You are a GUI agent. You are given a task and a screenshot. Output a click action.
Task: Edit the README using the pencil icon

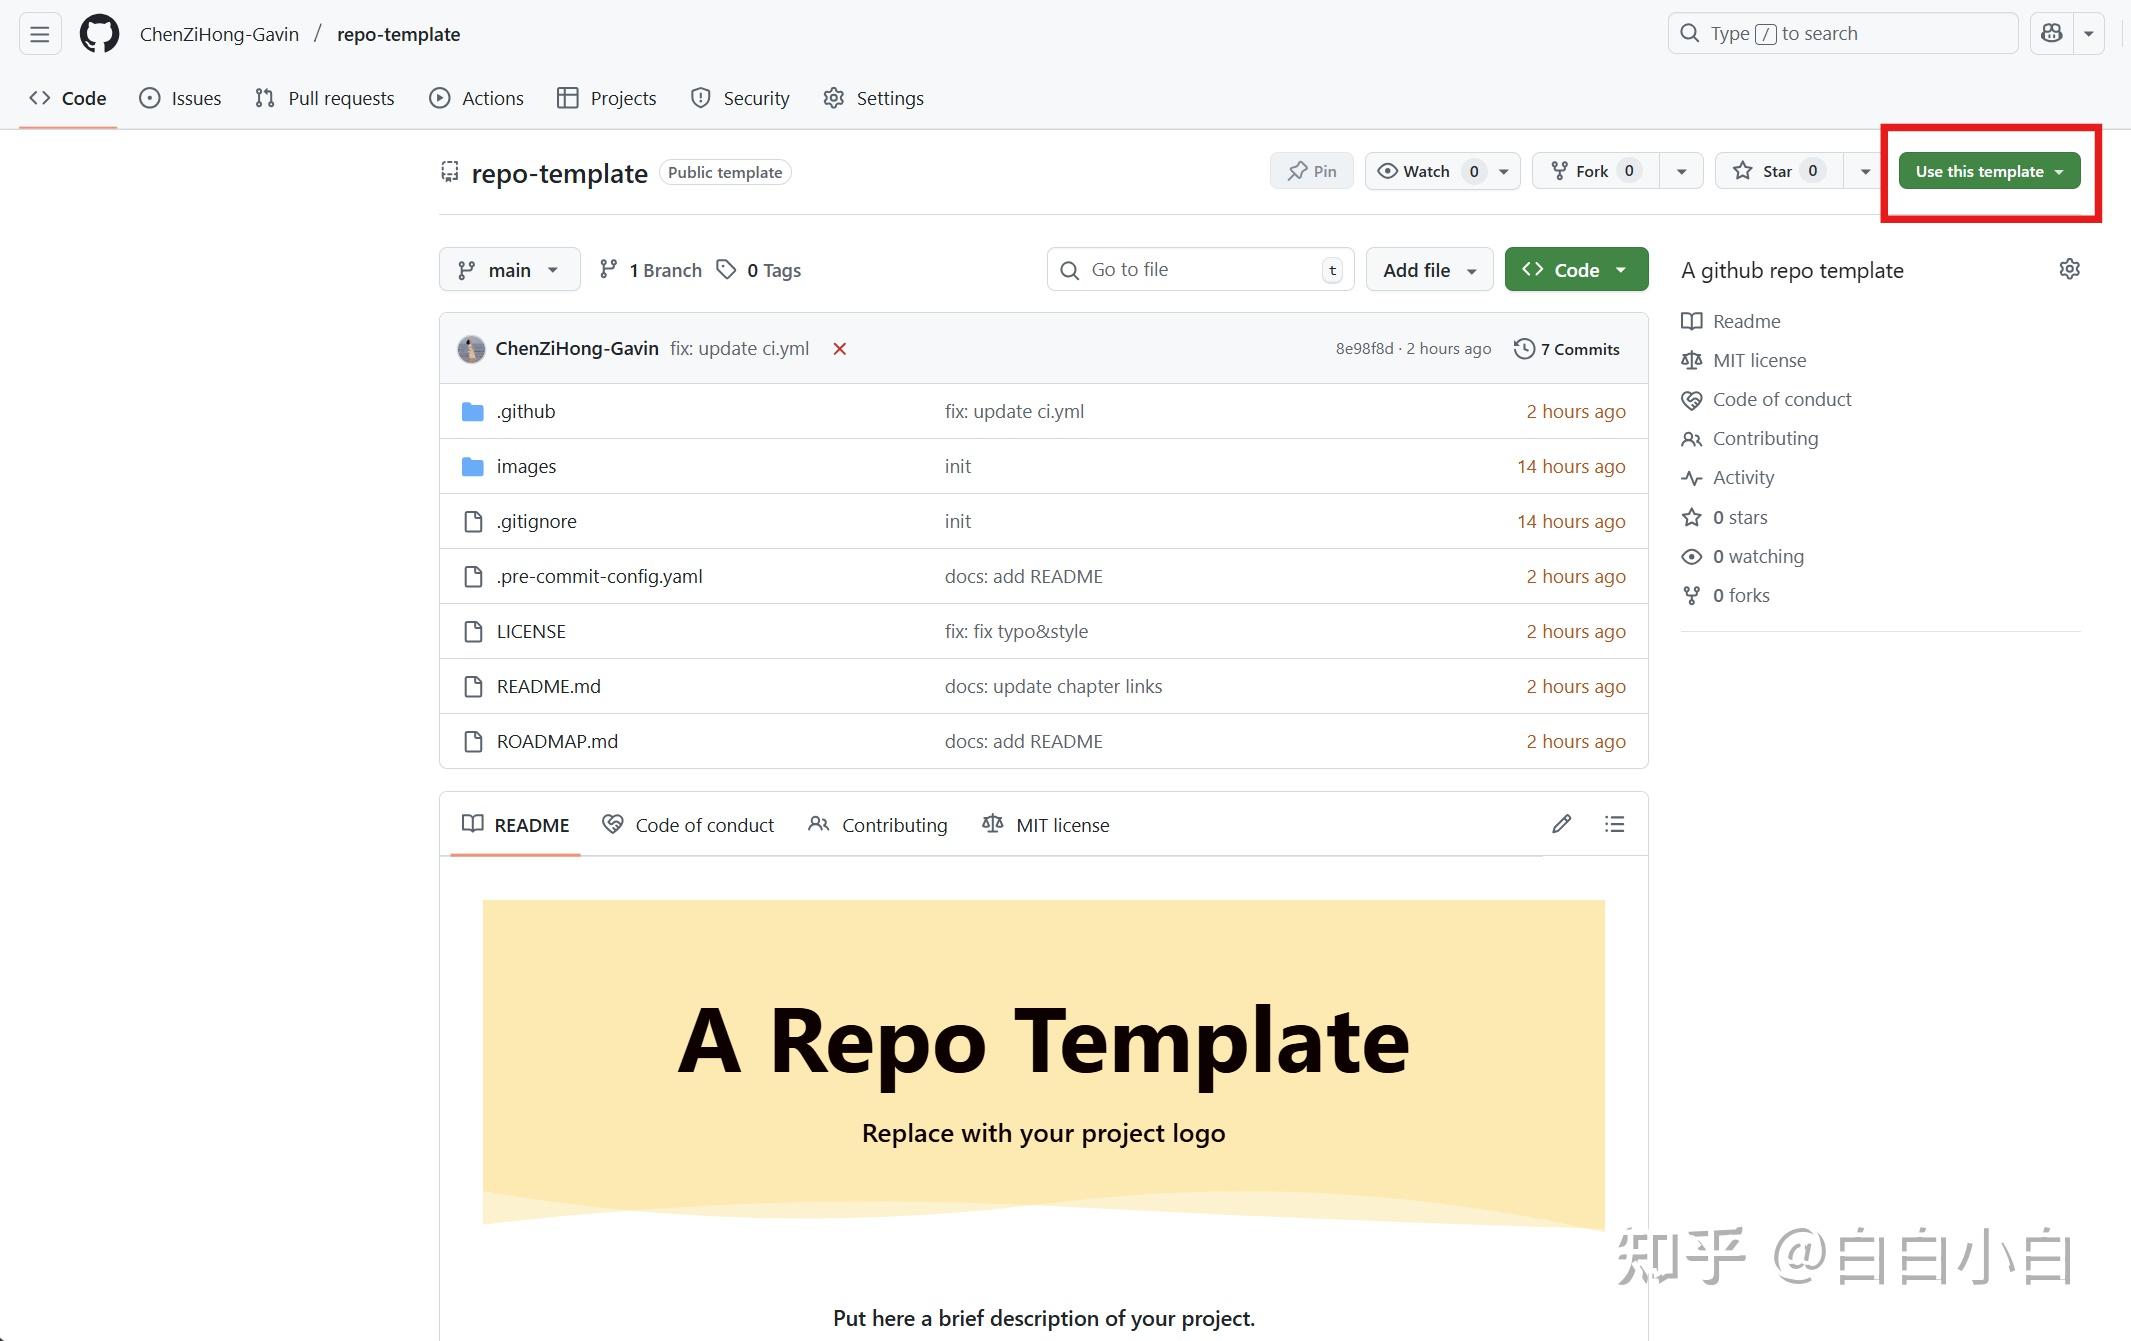pyautogui.click(x=1562, y=823)
